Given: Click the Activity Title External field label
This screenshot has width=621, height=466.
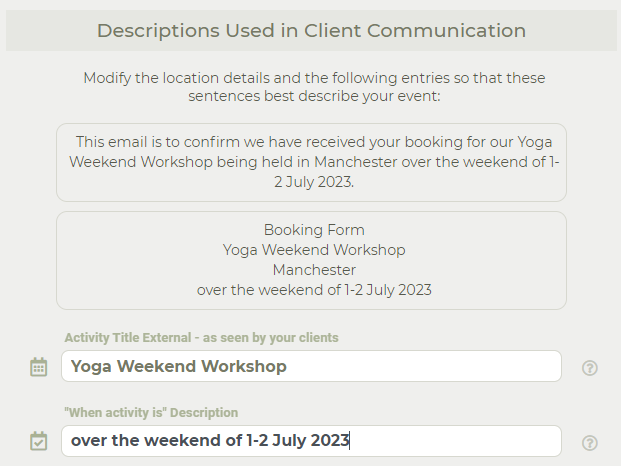Looking at the screenshot, I should [201, 338].
